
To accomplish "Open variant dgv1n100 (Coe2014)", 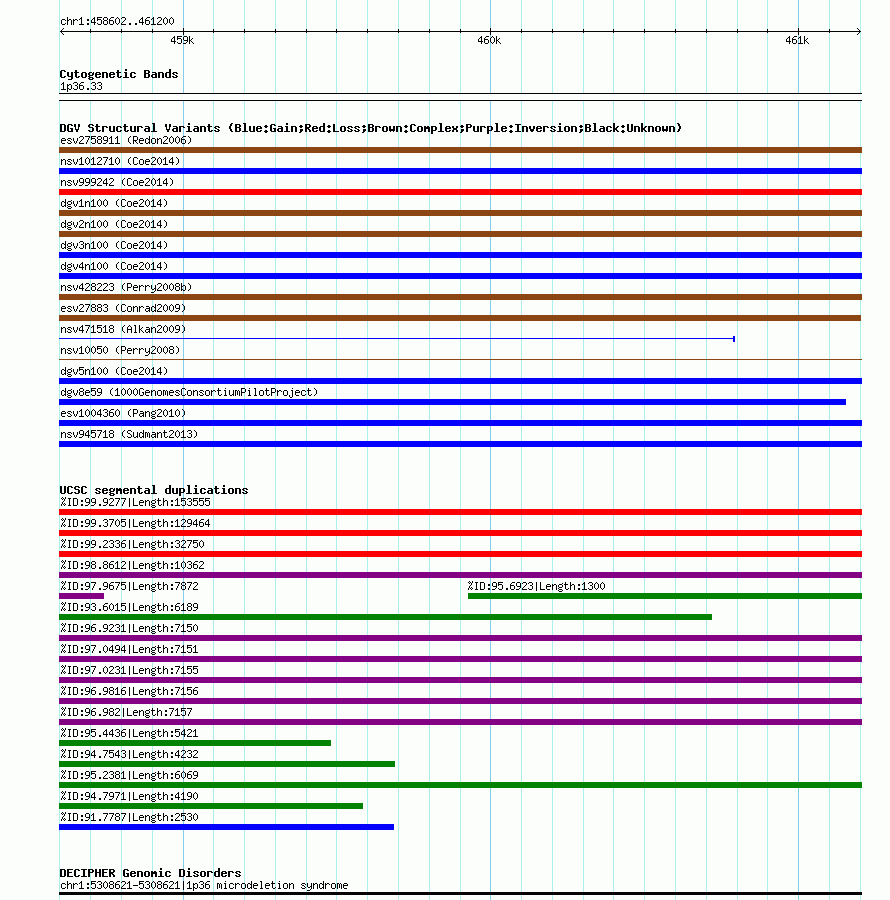I will 114,203.
